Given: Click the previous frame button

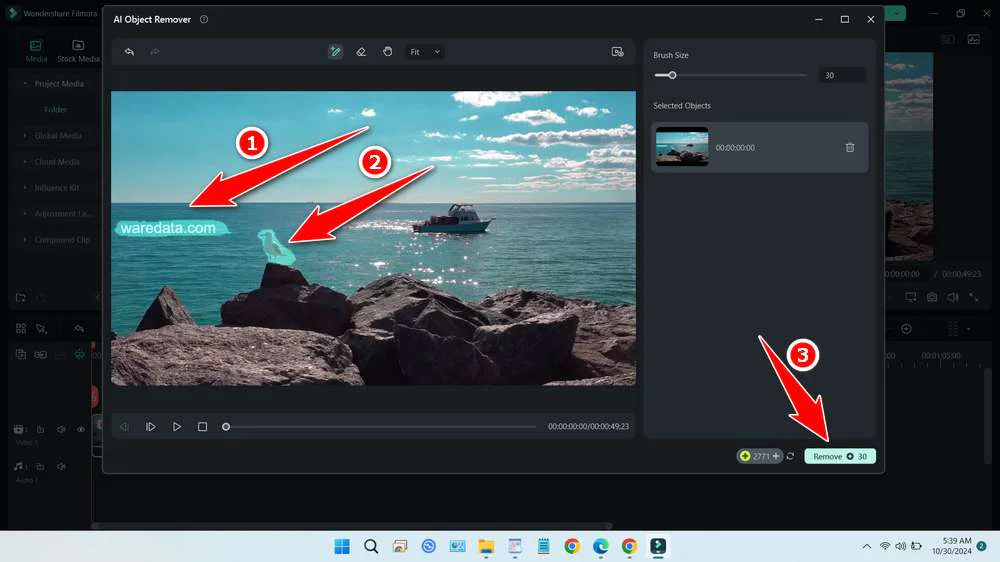Looking at the screenshot, I should click(x=124, y=426).
